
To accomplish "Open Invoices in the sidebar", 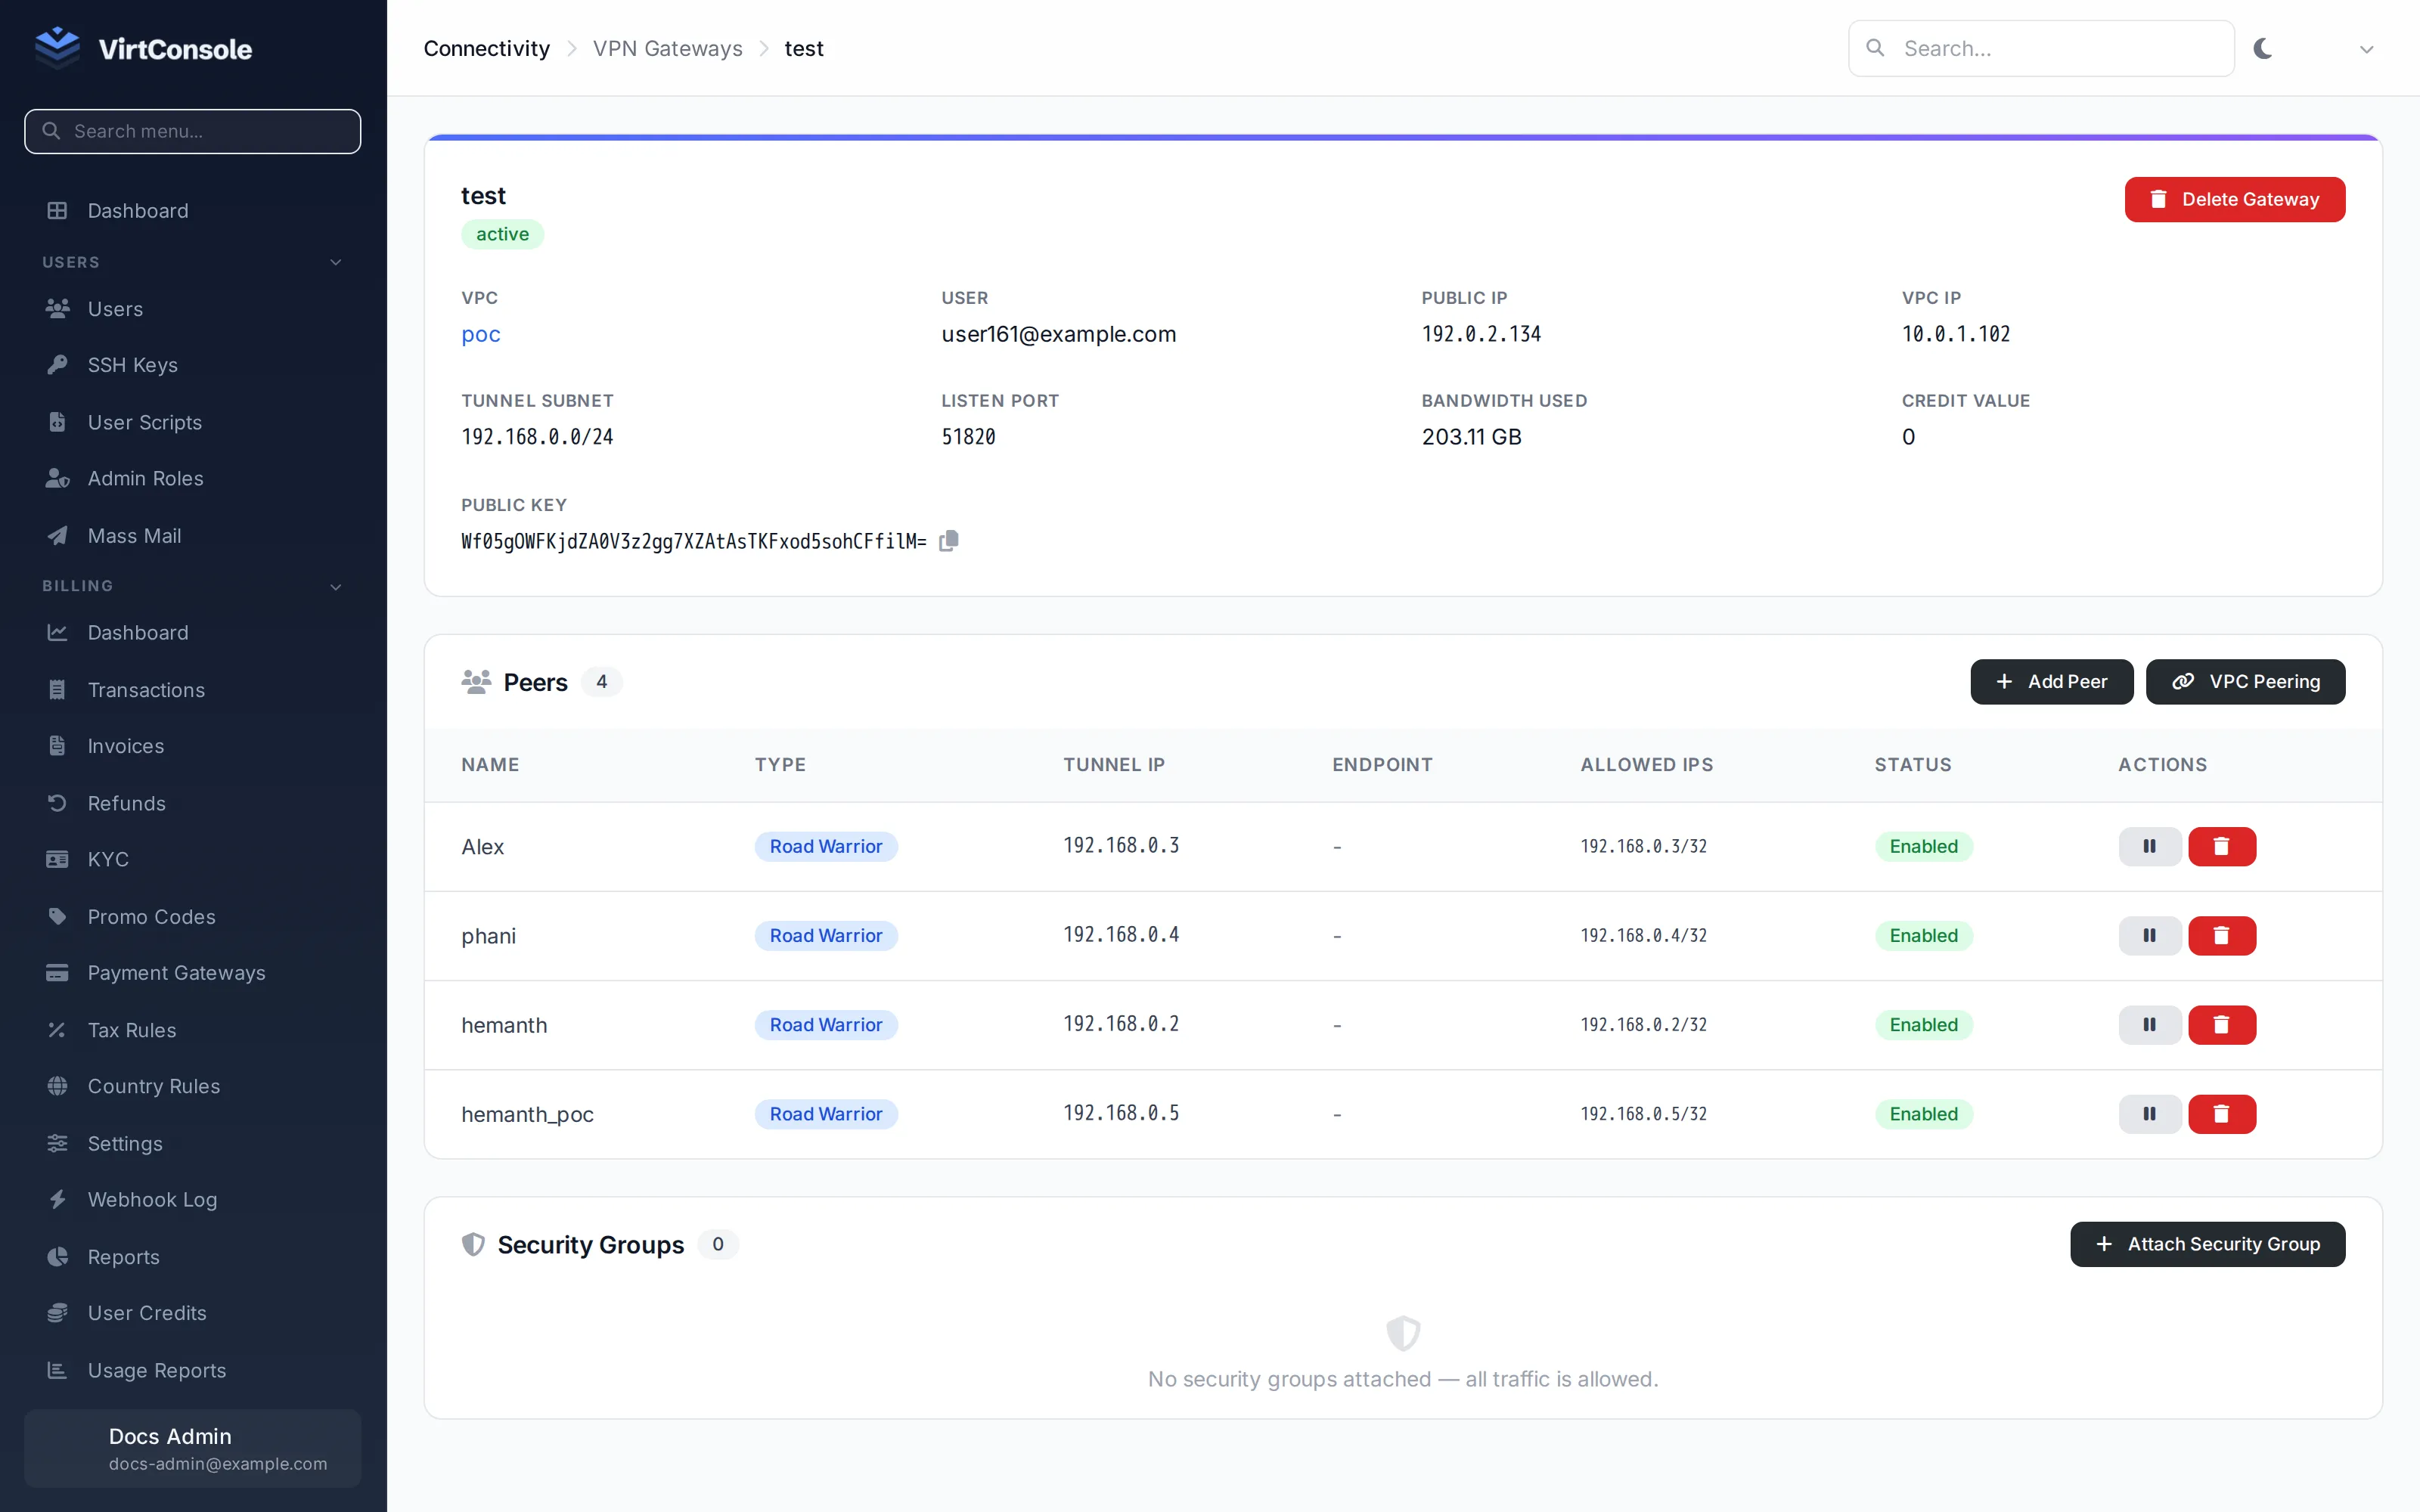I will click(193, 746).
